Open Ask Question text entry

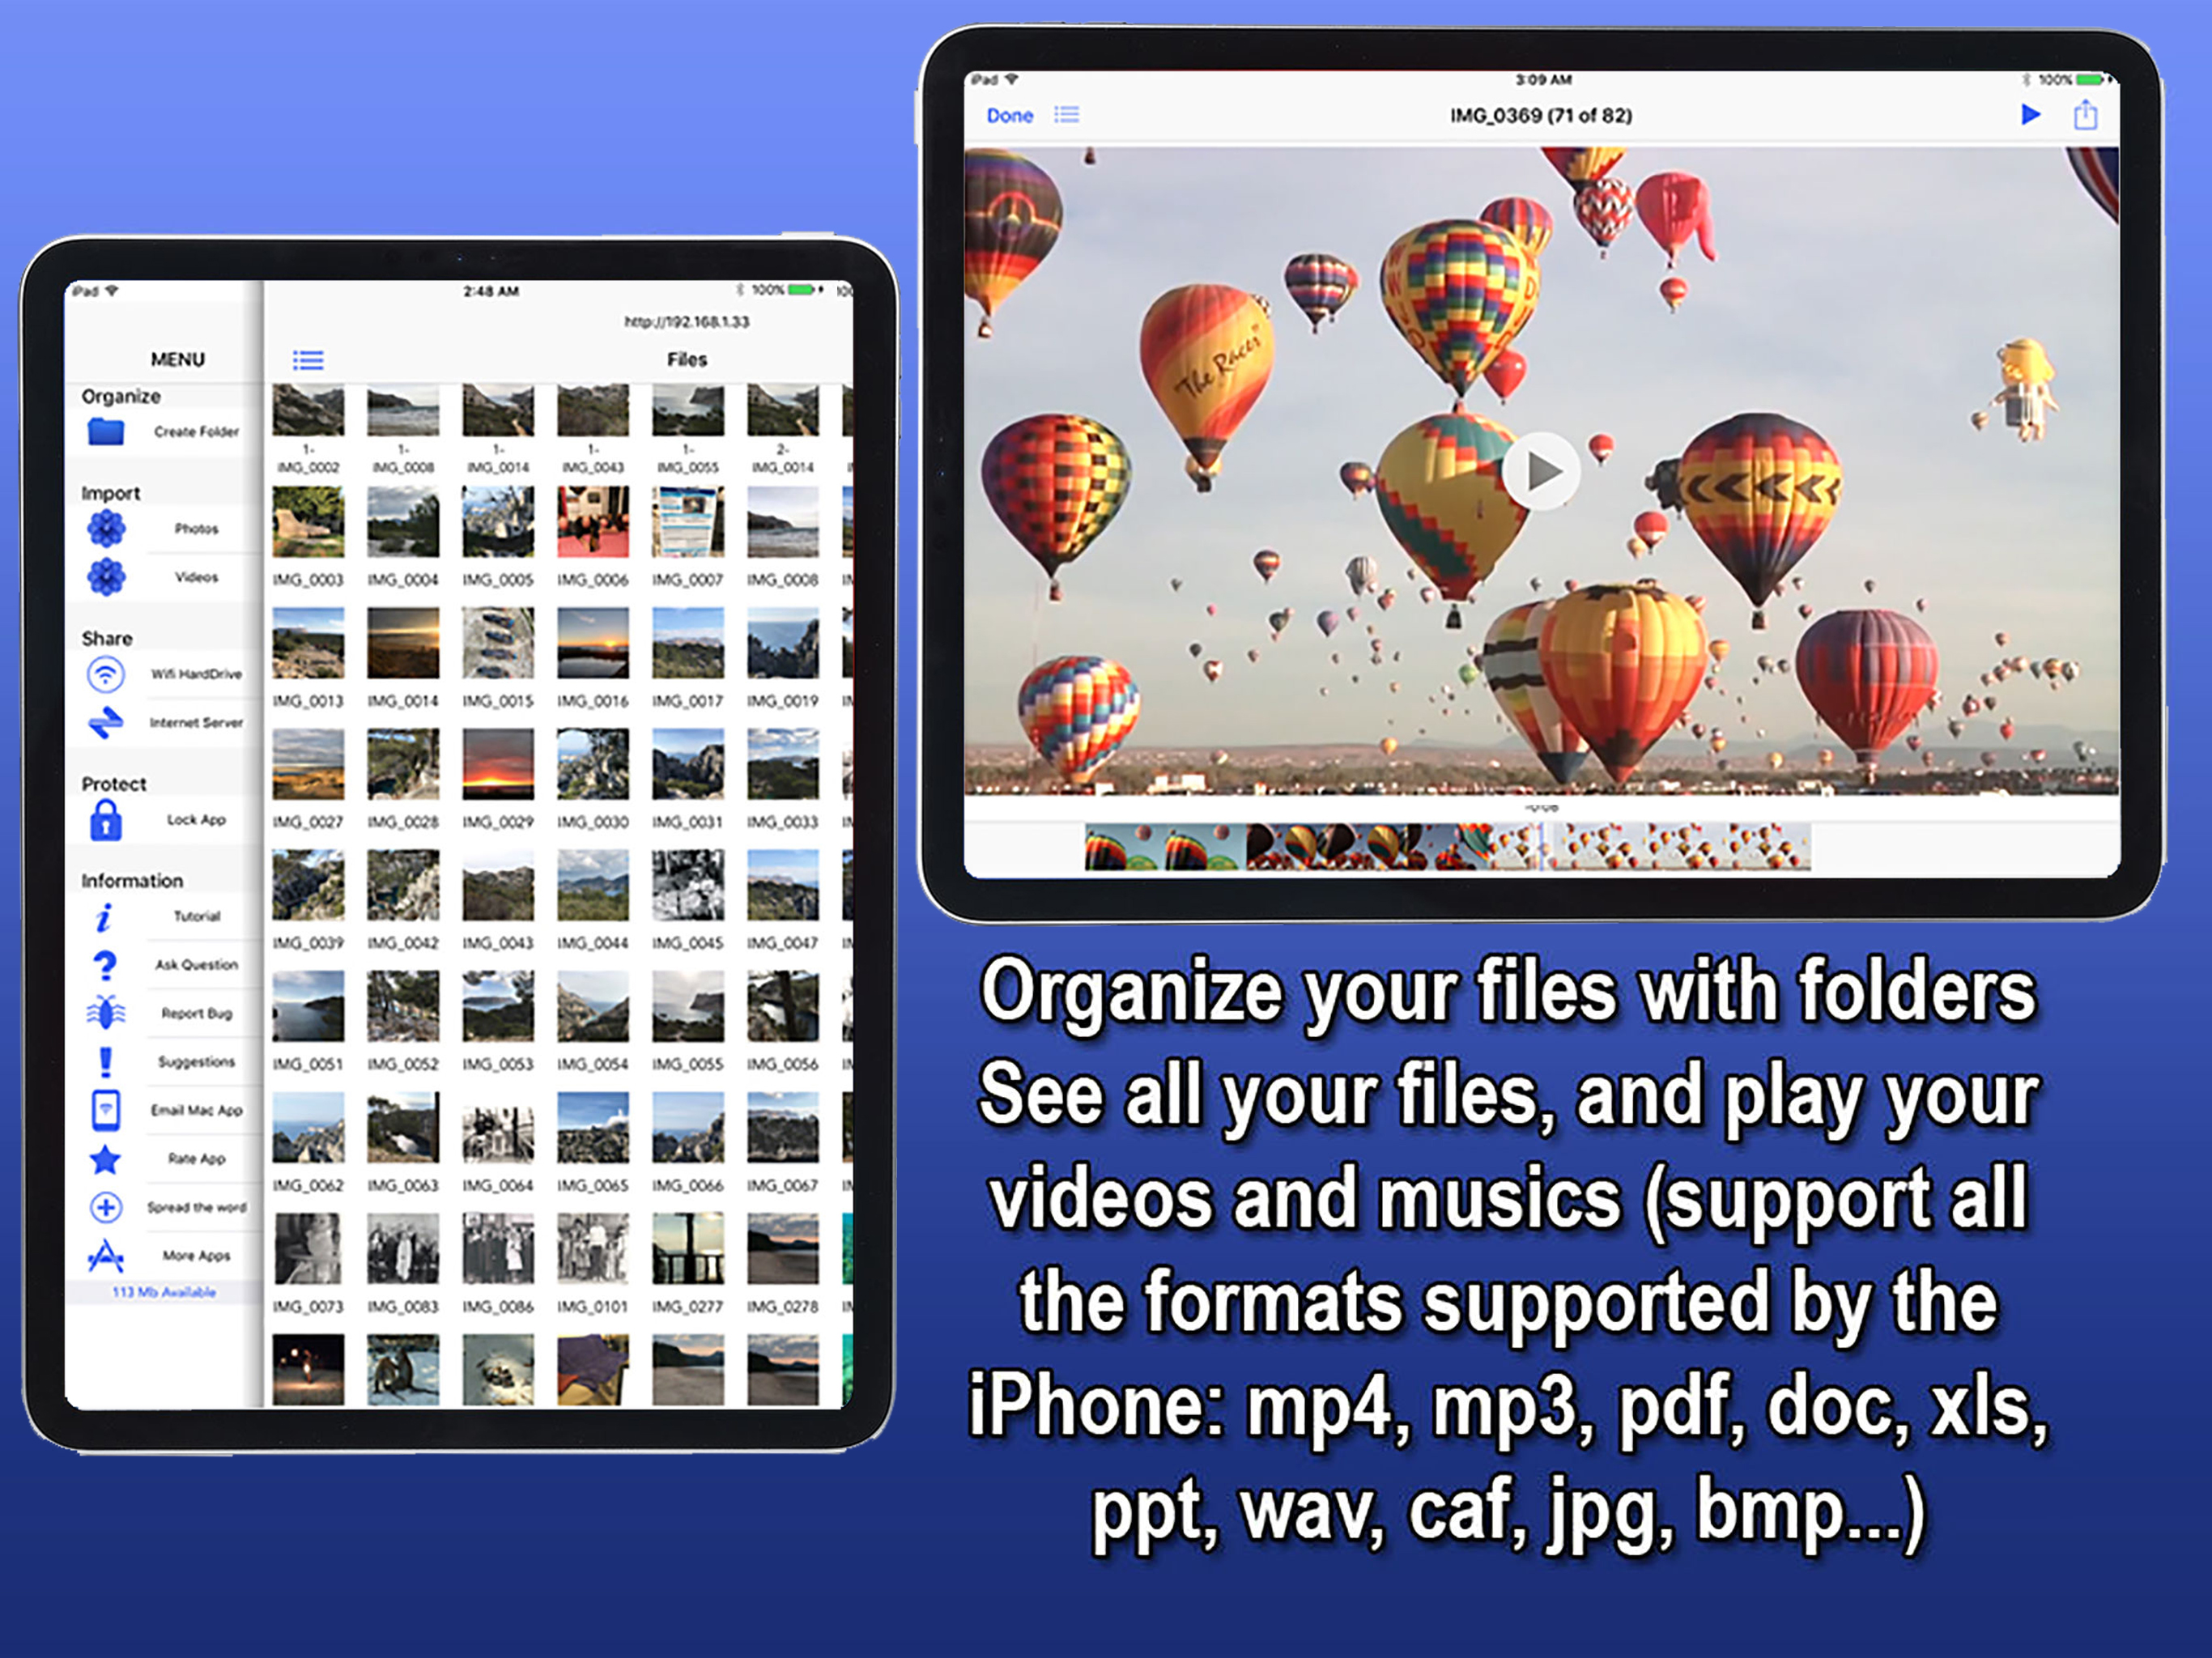coord(196,965)
